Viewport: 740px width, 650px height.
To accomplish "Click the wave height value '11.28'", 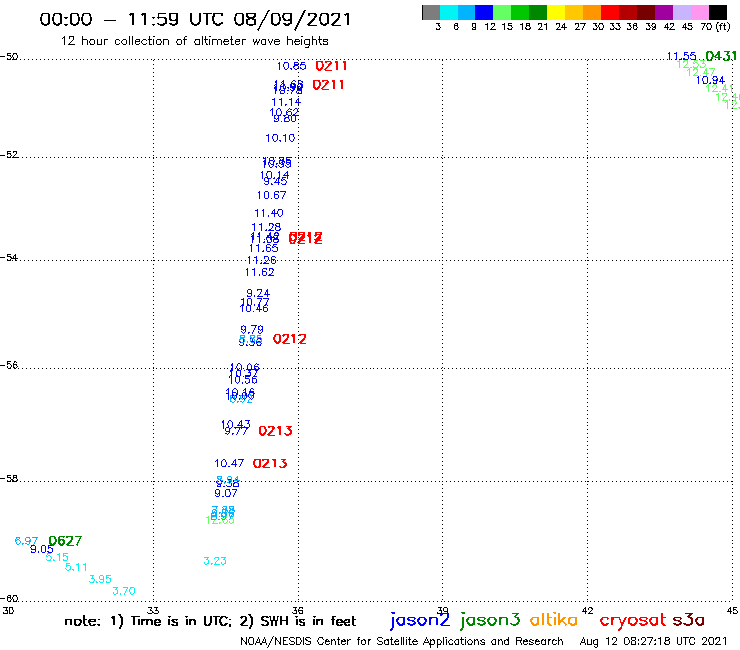I will (x=266, y=227).
